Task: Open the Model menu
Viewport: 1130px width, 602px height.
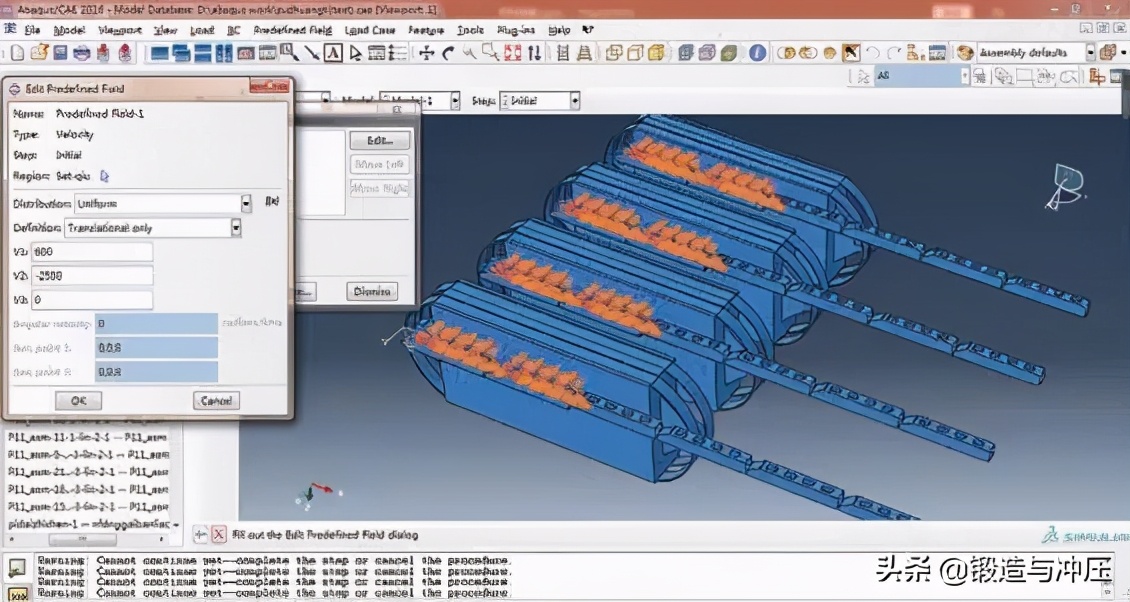Action: [69, 30]
